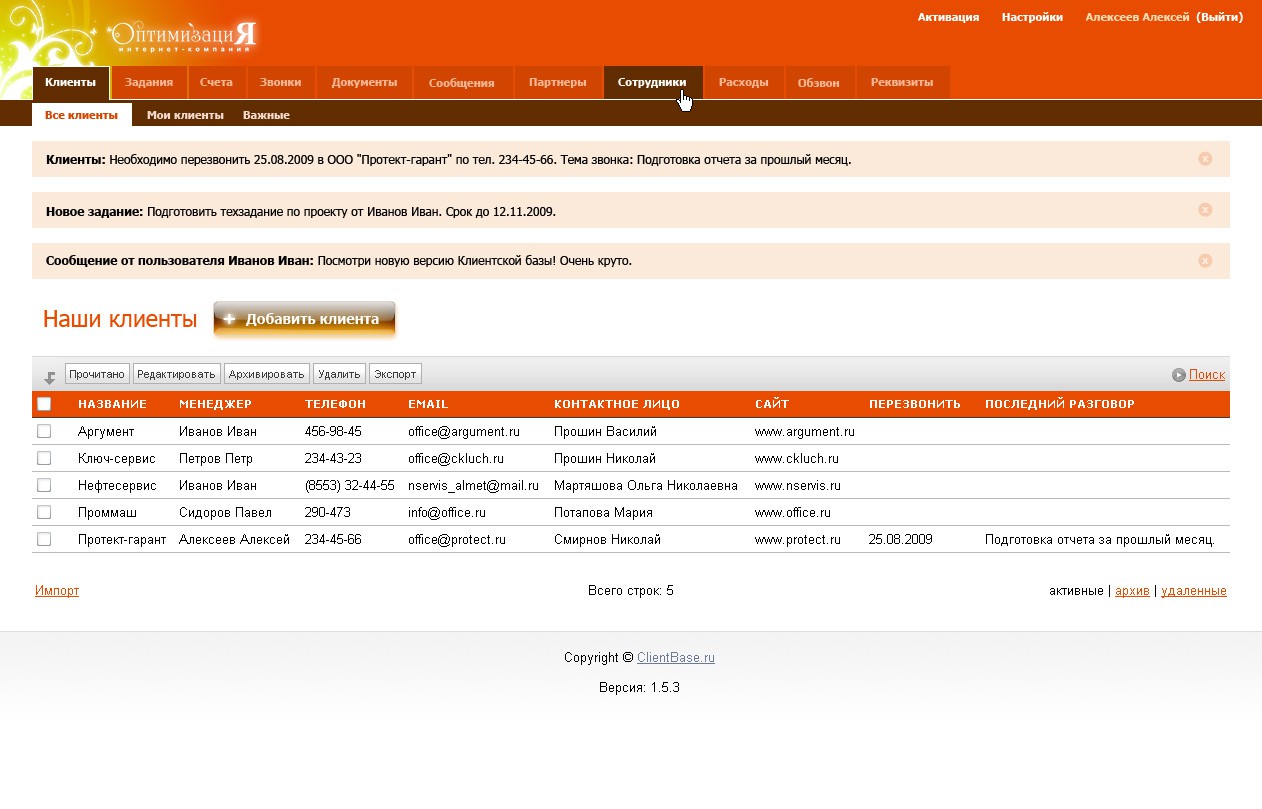Select the Протект-гарант row checkbox
Viewport: 1262px width, 809px height.
44,539
